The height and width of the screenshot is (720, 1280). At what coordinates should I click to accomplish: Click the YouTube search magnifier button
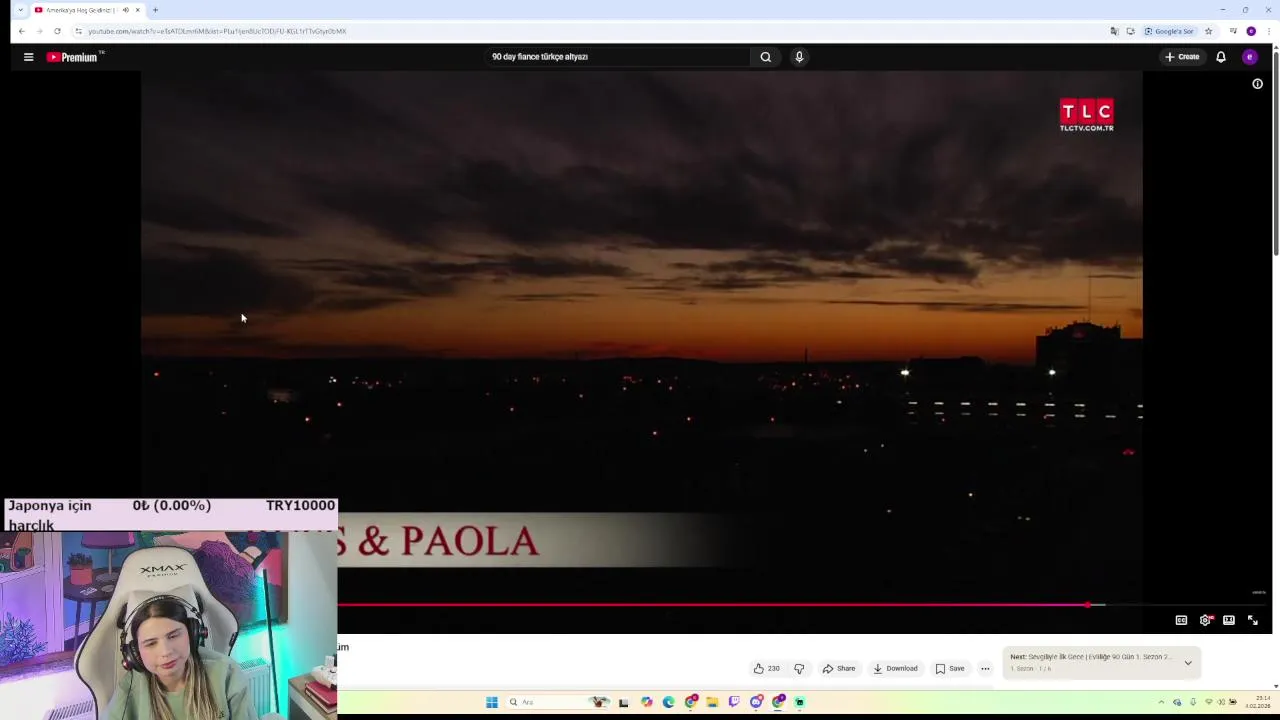click(x=765, y=57)
